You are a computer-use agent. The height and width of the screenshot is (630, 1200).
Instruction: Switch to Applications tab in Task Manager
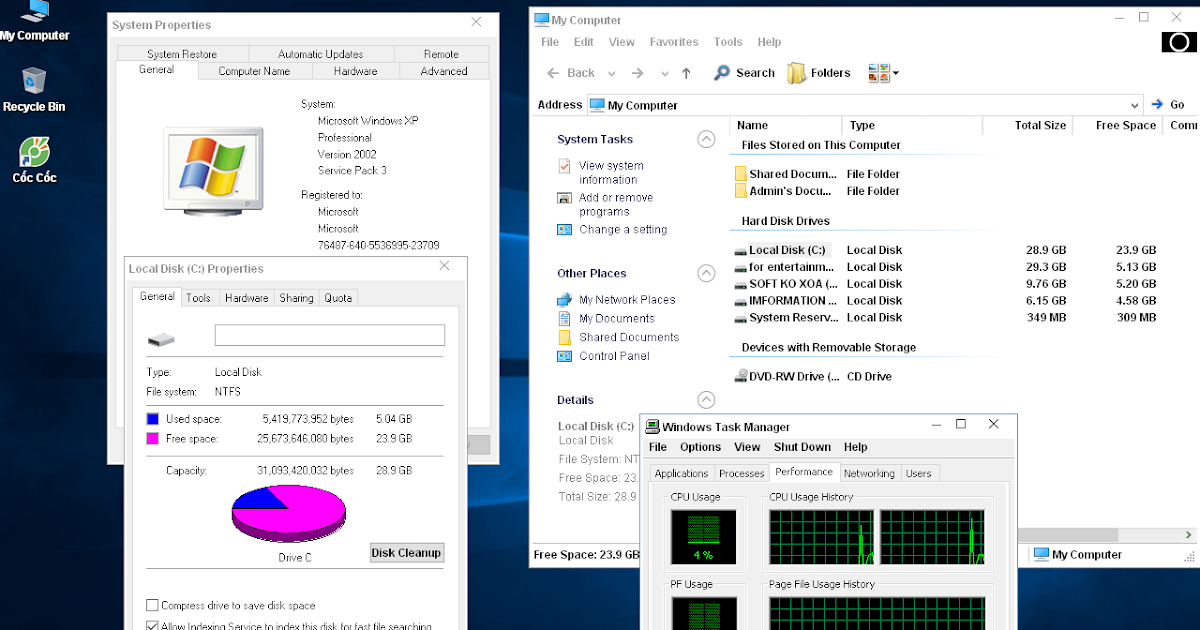[x=681, y=473]
